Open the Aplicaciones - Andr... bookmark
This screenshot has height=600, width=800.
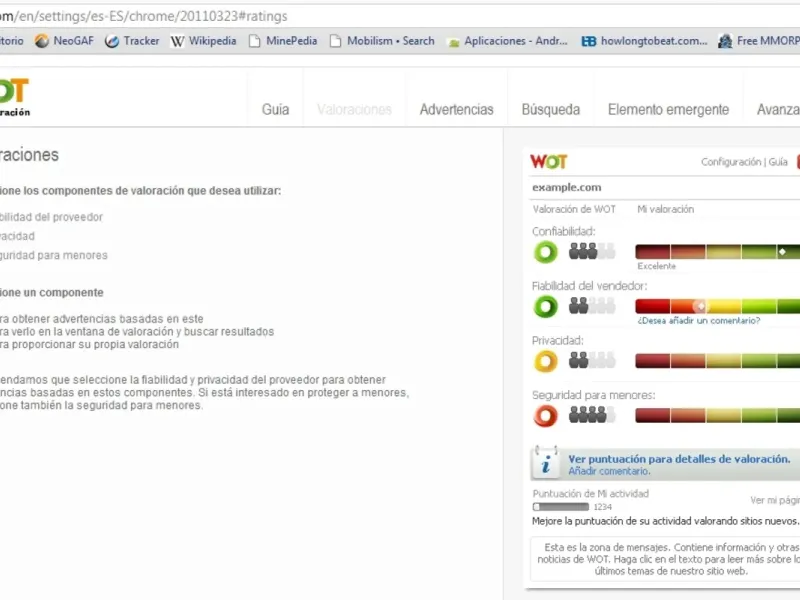click(507, 41)
